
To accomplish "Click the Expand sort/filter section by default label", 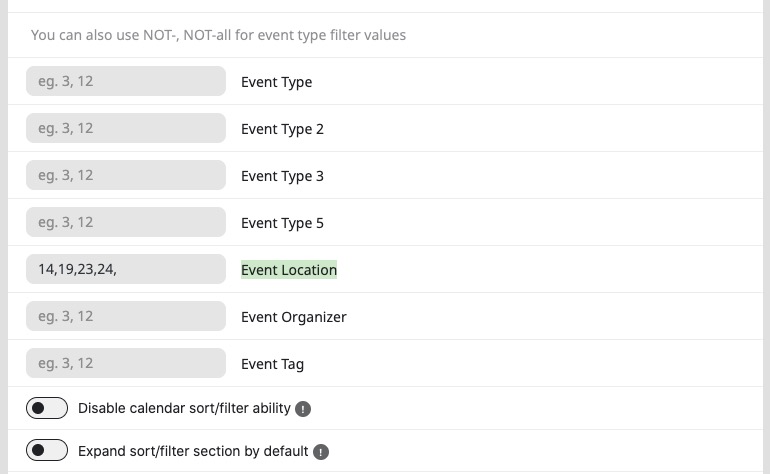I will 193,451.
